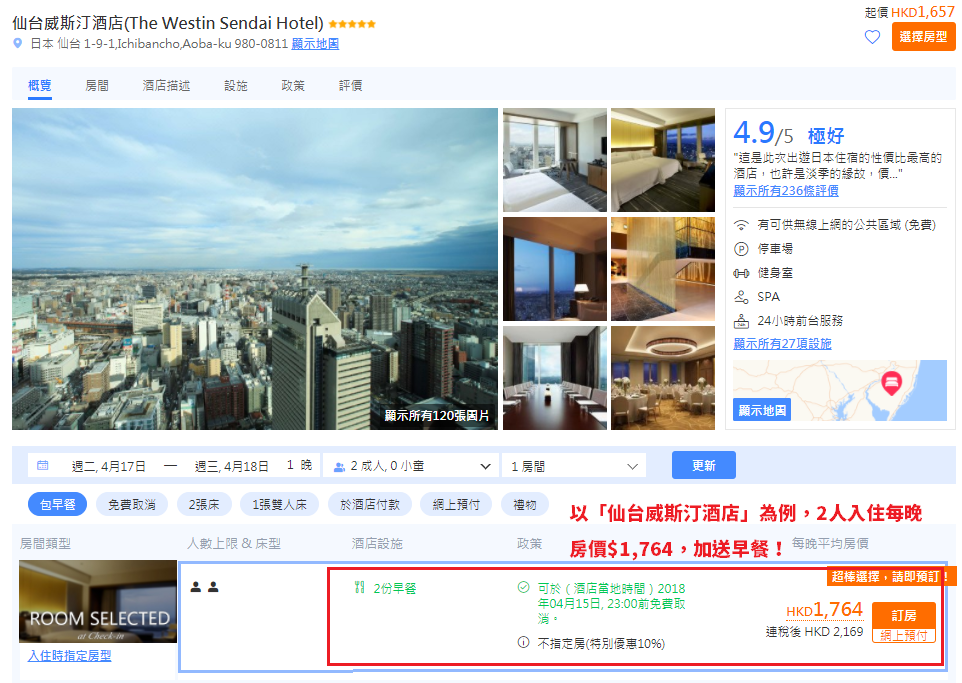The height and width of the screenshot is (683, 962).
Task: Toggle the 禮物 filter chip
Action: tap(525, 504)
